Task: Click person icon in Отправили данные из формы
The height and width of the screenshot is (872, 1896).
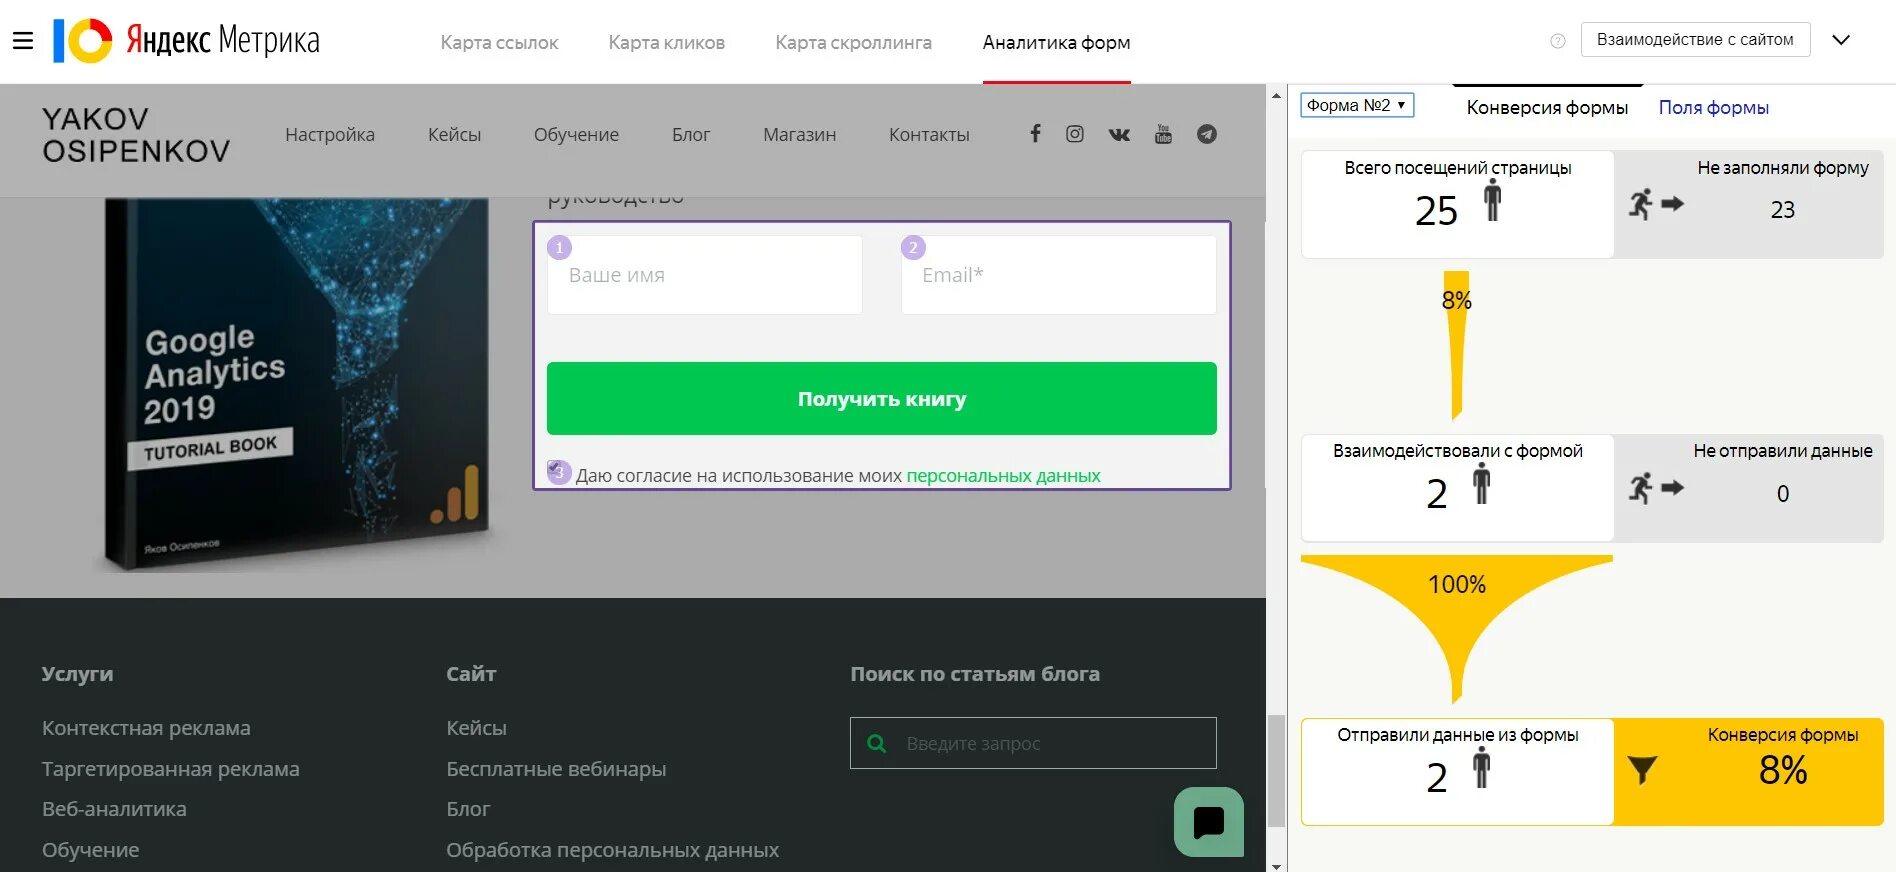Action: [x=1481, y=768]
